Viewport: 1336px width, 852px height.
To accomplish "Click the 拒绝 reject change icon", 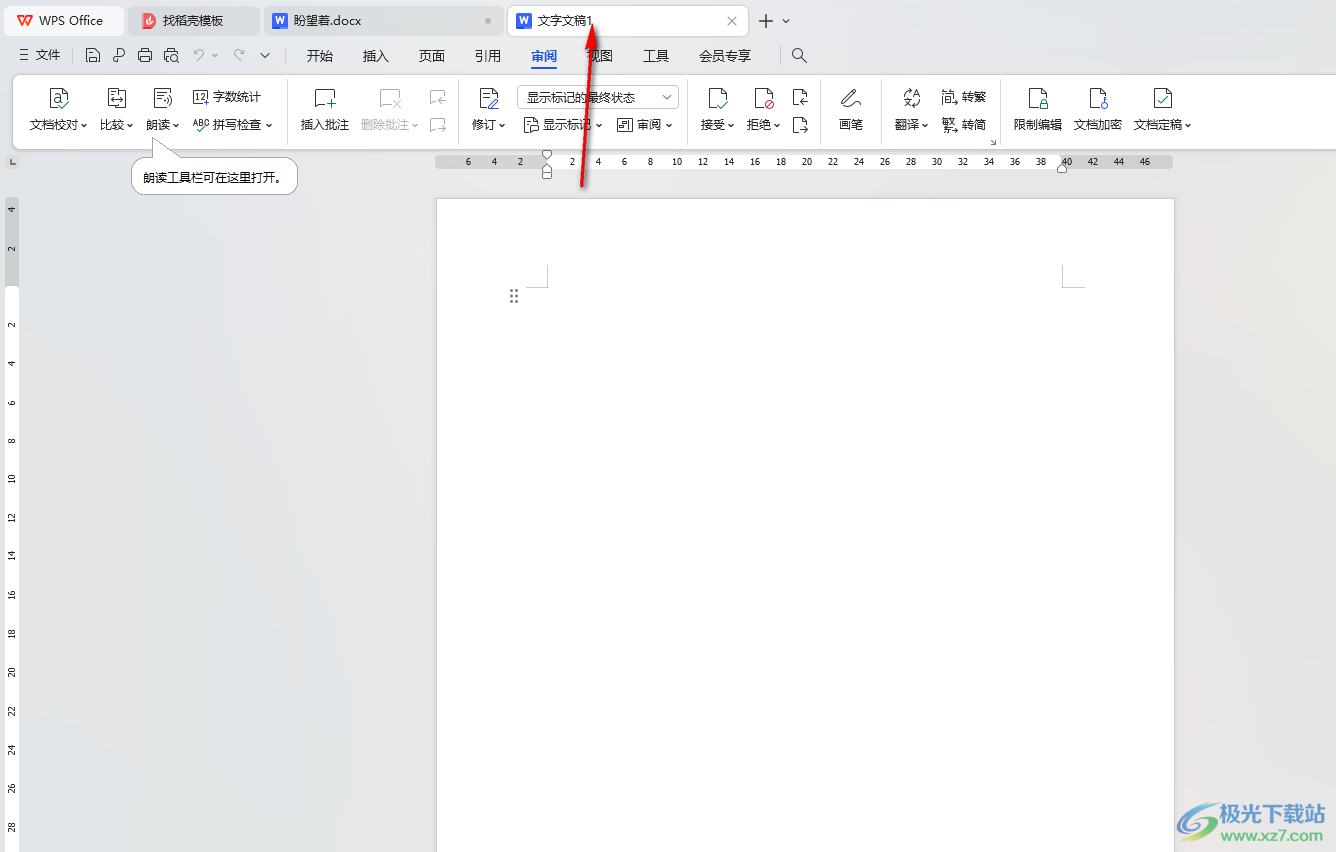I will 764,98.
